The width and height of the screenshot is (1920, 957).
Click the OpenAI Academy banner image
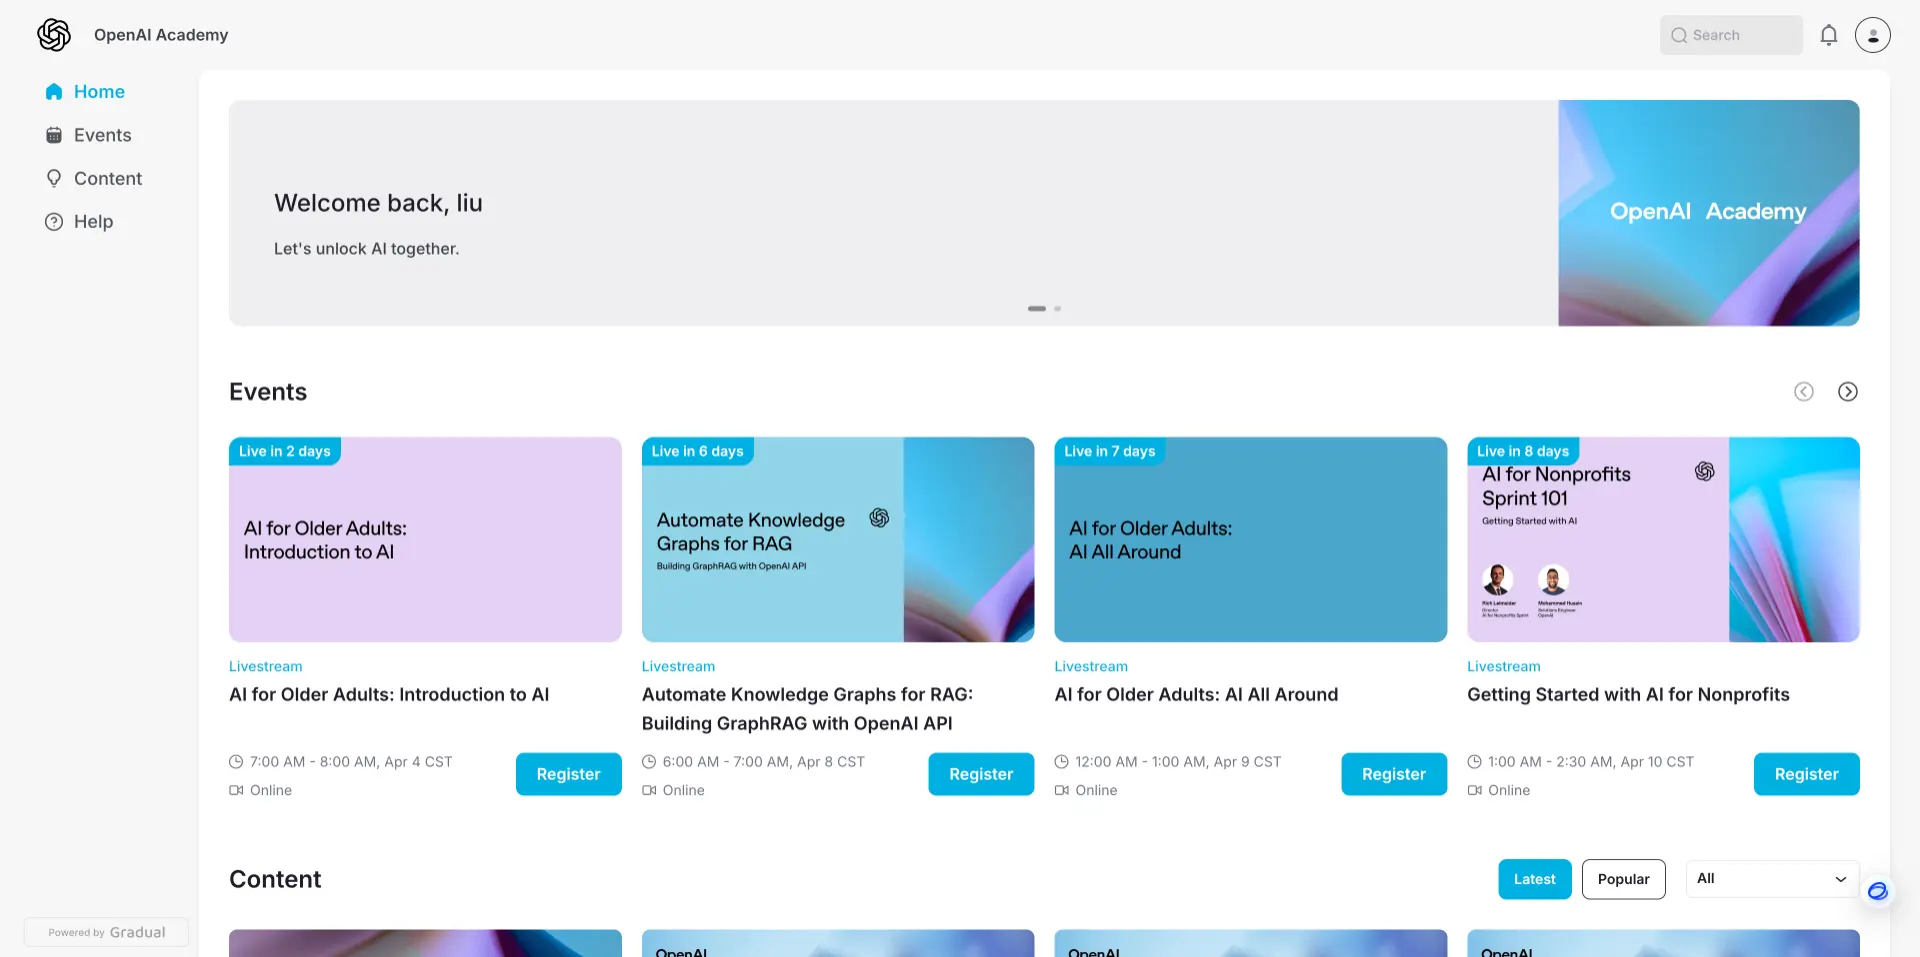1709,213
